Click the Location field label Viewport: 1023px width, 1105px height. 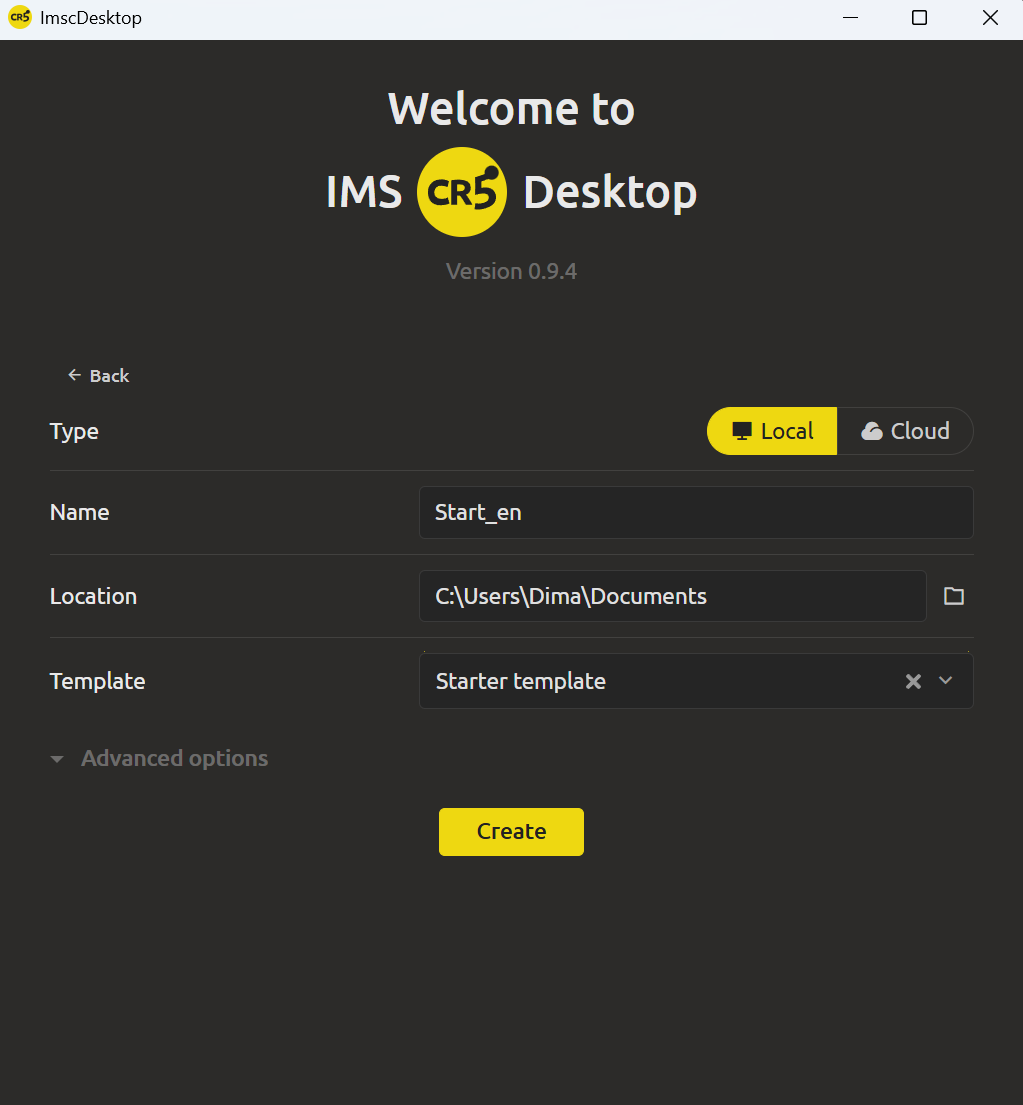(93, 596)
